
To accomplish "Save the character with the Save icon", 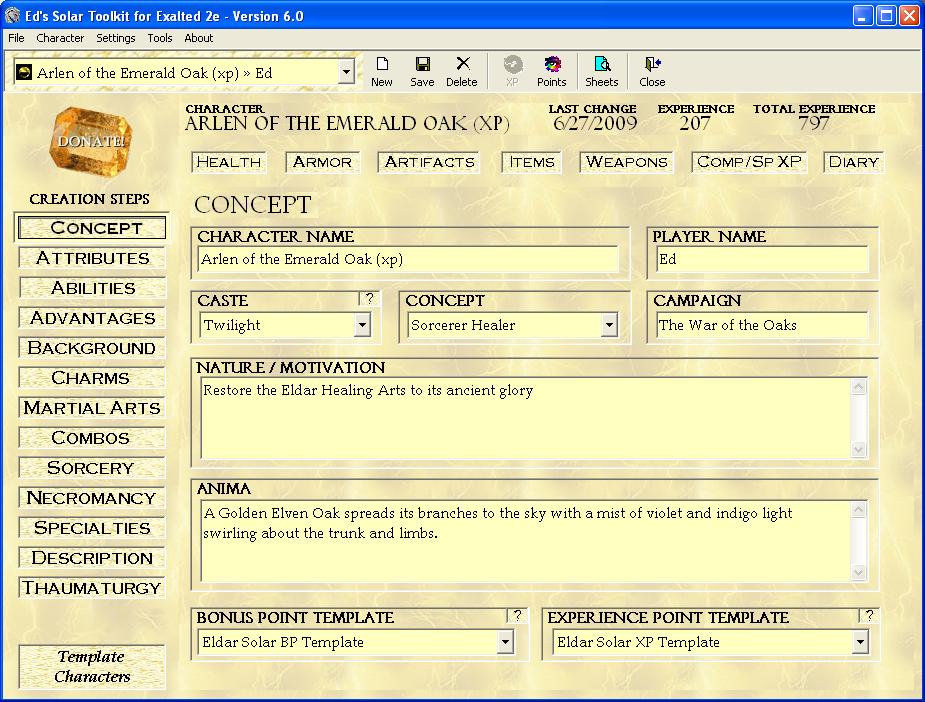I will [x=422, y=71].
